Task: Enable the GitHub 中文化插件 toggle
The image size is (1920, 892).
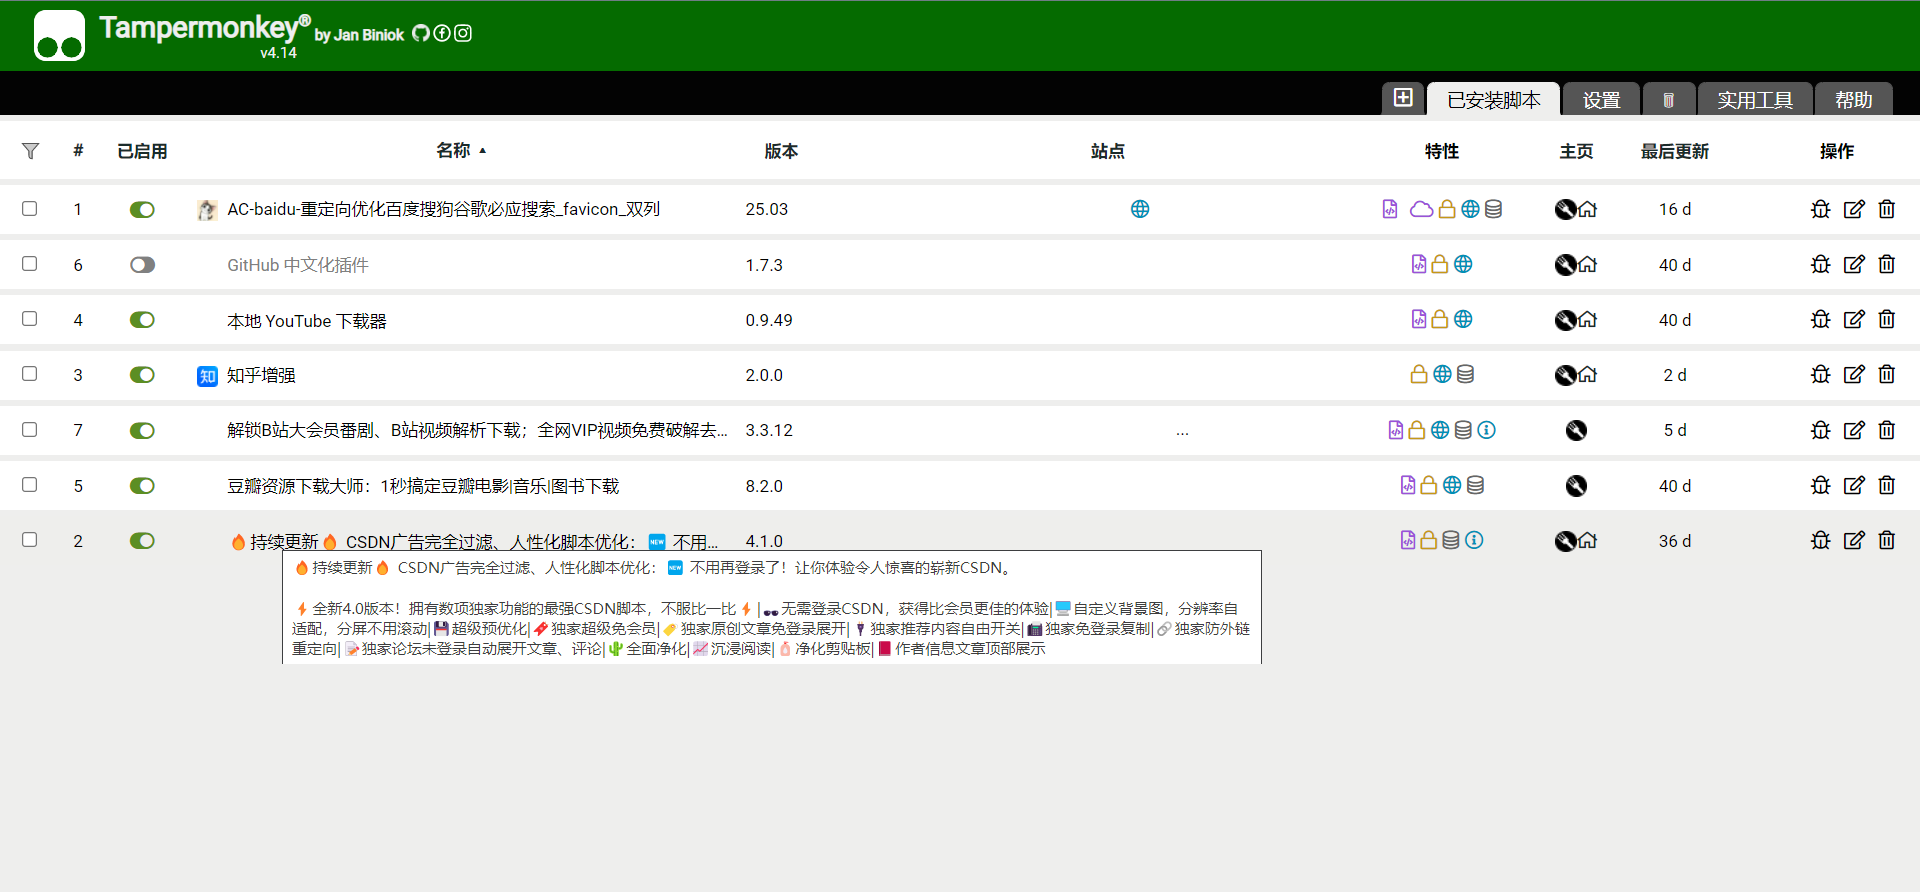Action: [x=142, y=265]
